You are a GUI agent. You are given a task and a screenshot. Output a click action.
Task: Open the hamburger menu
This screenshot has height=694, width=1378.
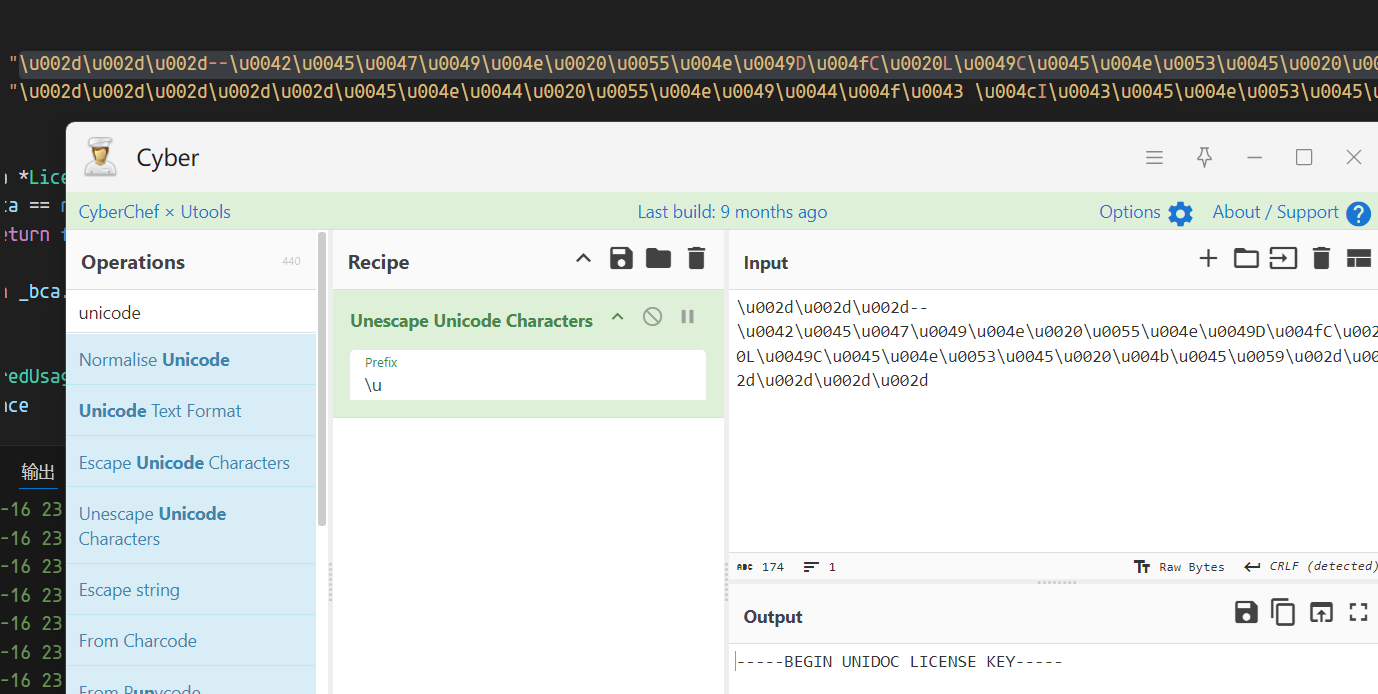click(x=1154, y=157)
